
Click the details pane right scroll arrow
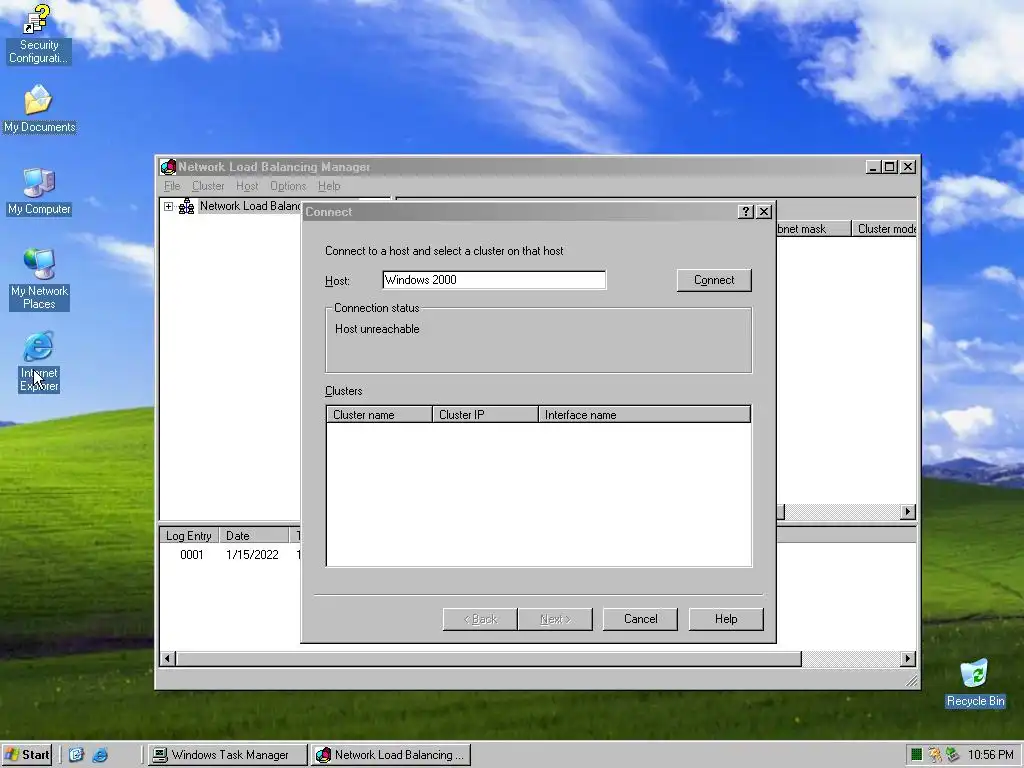(908, 512)
